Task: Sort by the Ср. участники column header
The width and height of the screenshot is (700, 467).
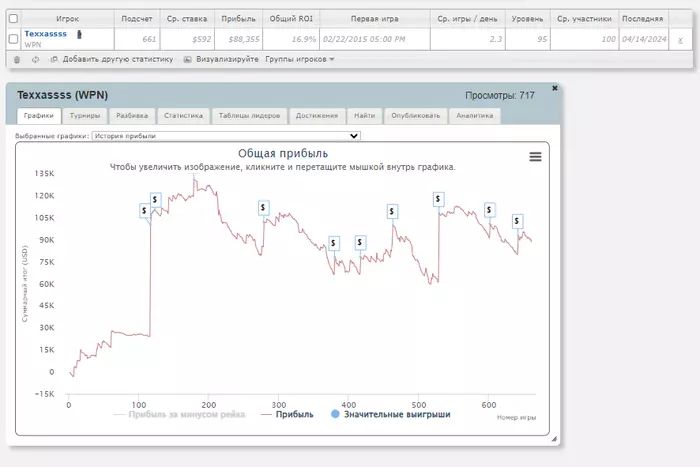Action: (584, 19)
